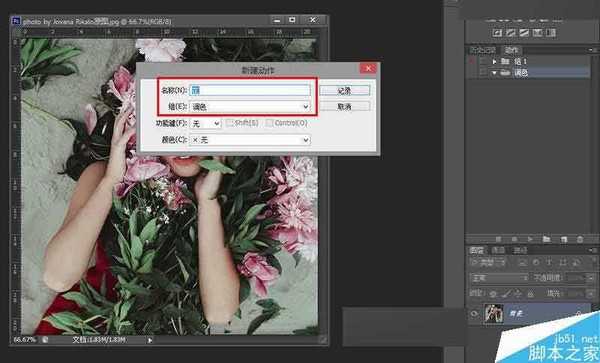Create new action set folder icon

[x=546, y=239]
